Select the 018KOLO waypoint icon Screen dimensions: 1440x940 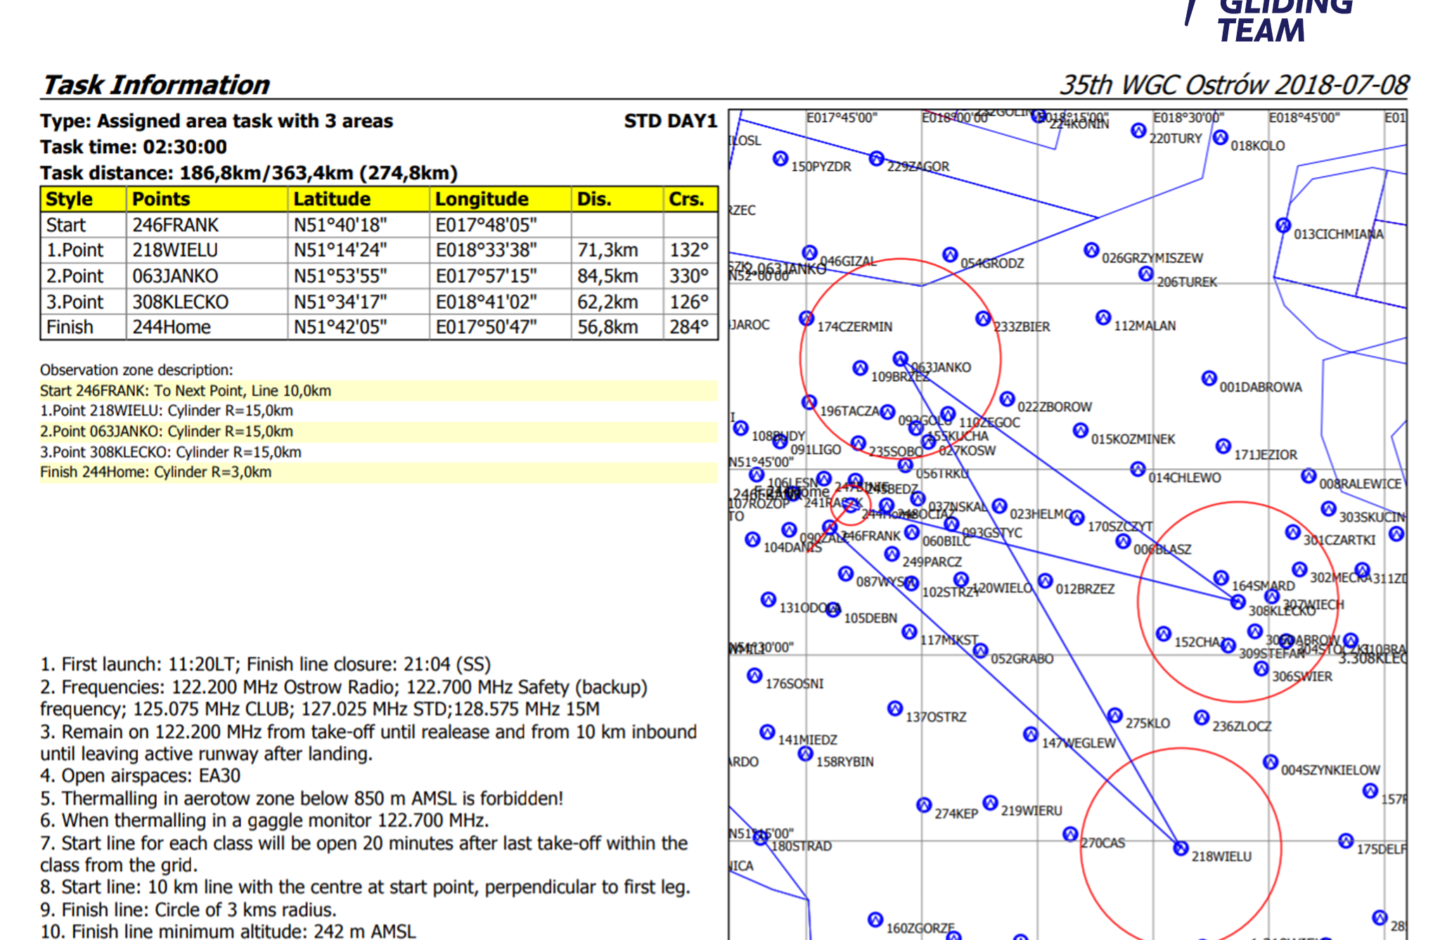(1220, 137)
